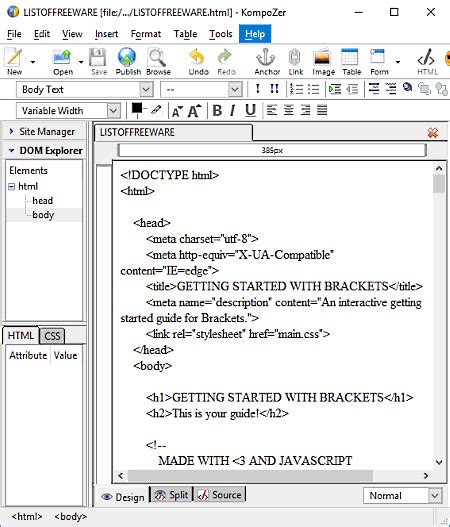Click the HTML toolbar icon
The width and height of the screenshot is (450, 527).
point(427,61)
